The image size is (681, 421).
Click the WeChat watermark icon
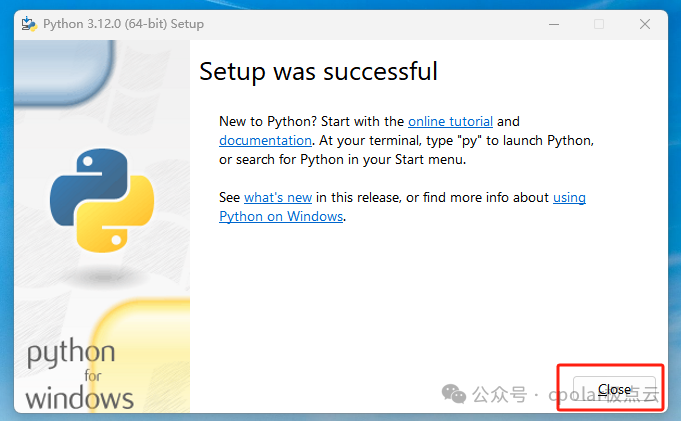454,394
